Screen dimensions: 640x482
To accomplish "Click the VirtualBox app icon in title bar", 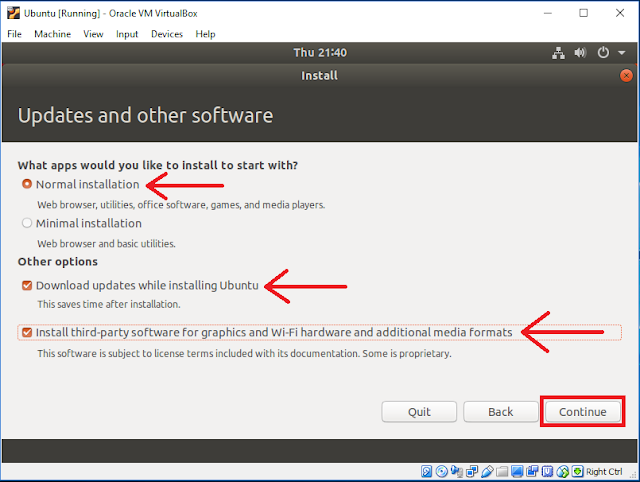I will coord(13,13).
